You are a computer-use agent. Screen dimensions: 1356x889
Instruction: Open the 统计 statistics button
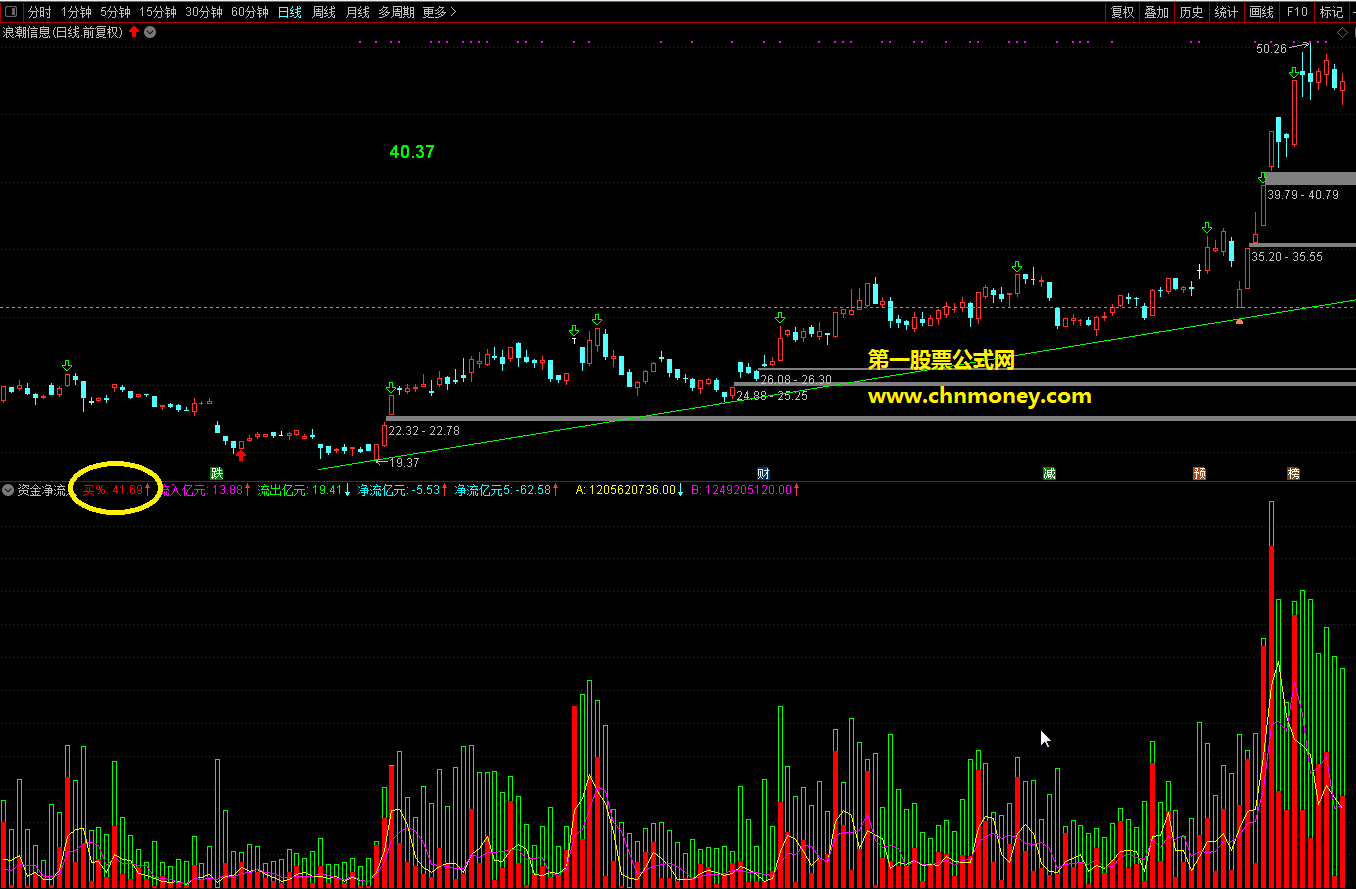1226,12
